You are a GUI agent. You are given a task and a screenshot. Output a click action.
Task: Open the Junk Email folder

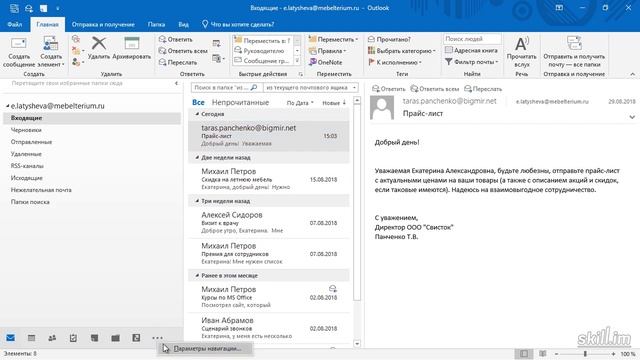(41, 190)
